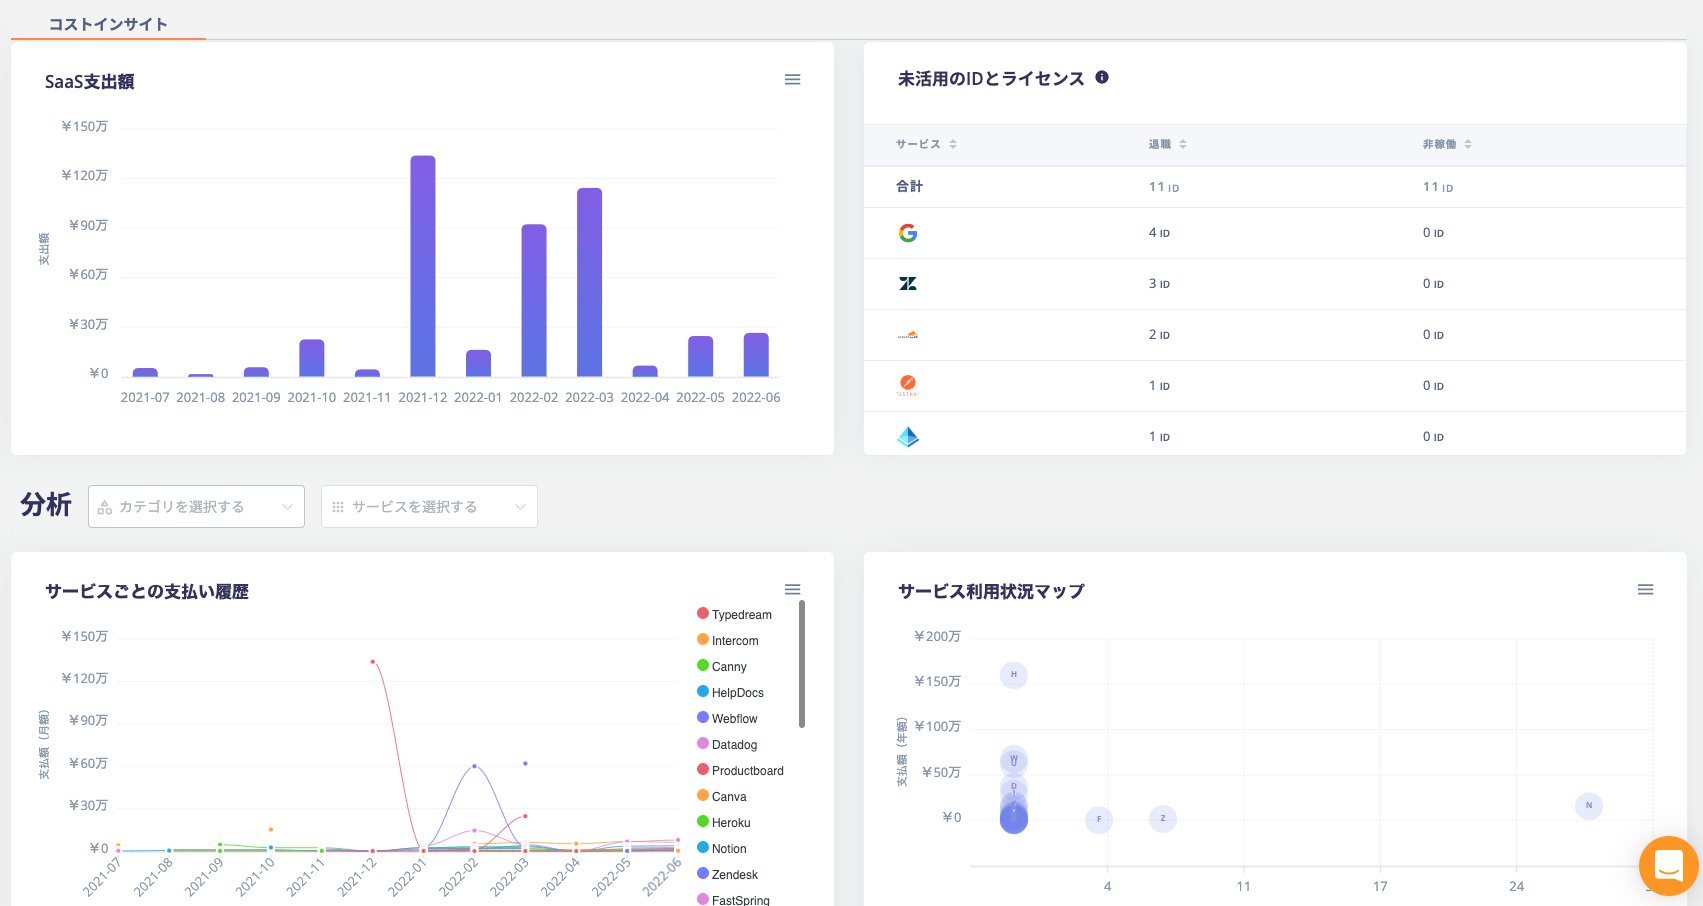Toggle Datadog series in the legend
Viewport: 1703px width, 906px height.
point(727,744)
